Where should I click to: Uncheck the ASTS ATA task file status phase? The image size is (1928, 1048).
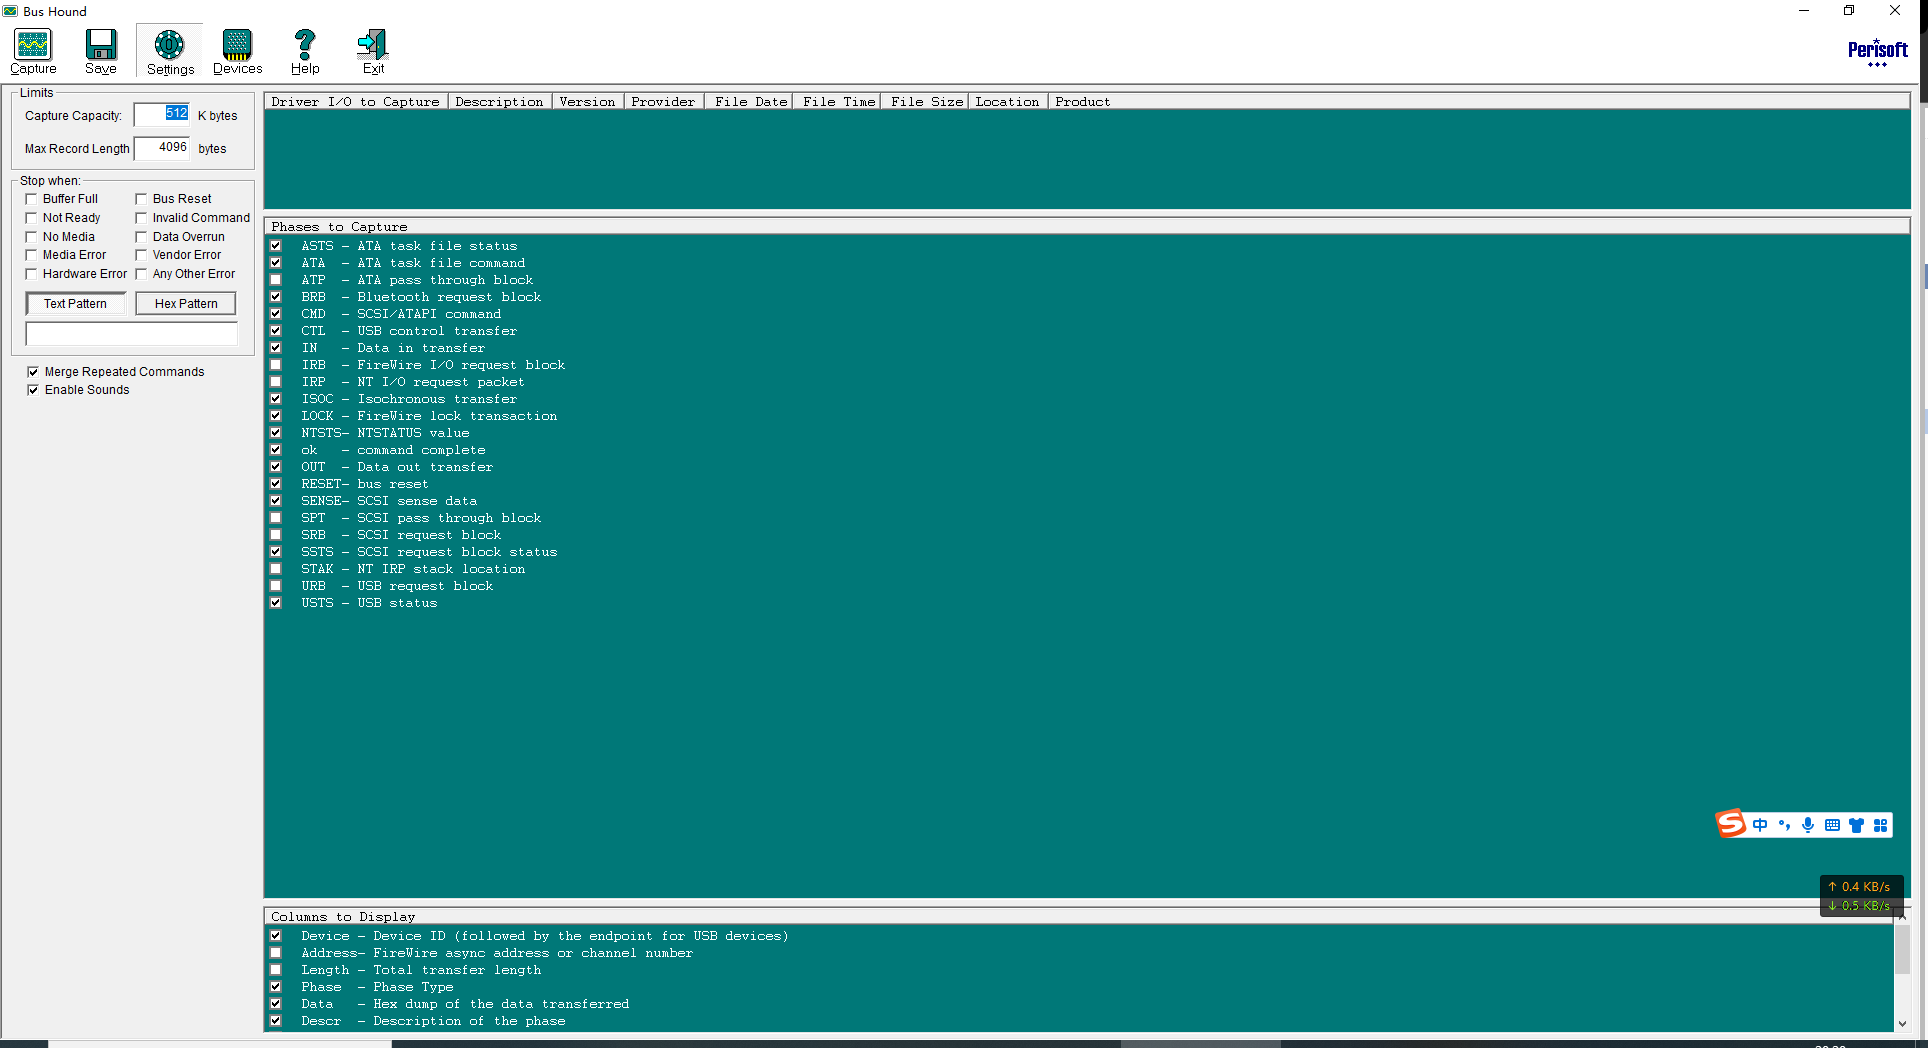point(275,246)
